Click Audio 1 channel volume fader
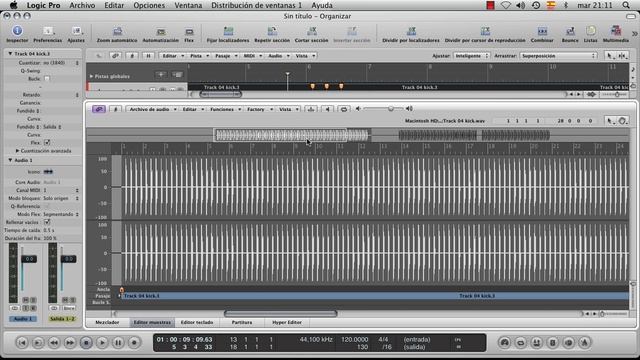This screenshot has height=360, width=640. [29, 259]
